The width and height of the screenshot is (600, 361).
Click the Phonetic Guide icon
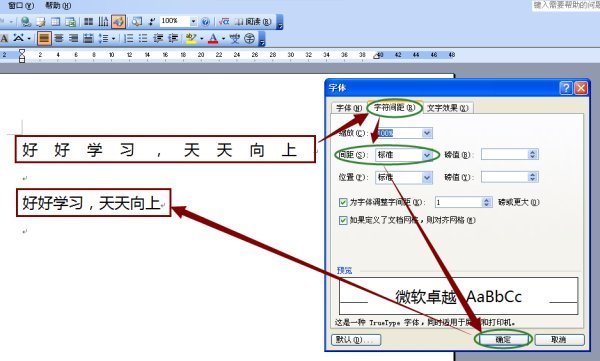coord(235,38)
